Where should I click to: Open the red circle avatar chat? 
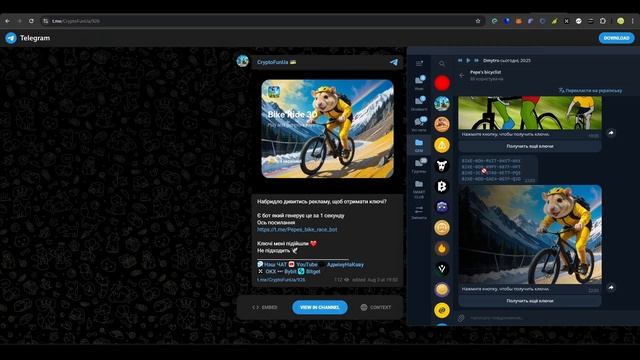pyautogui.click(x=442, y=83)
